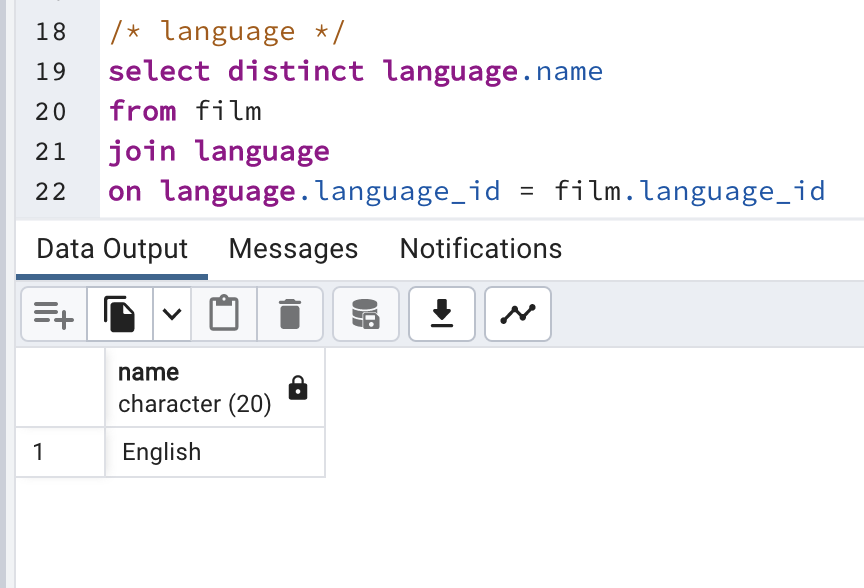Open the copy options dropdown arrow
The width and height of the screenshot is (864, 588).
tap(172, 315)
